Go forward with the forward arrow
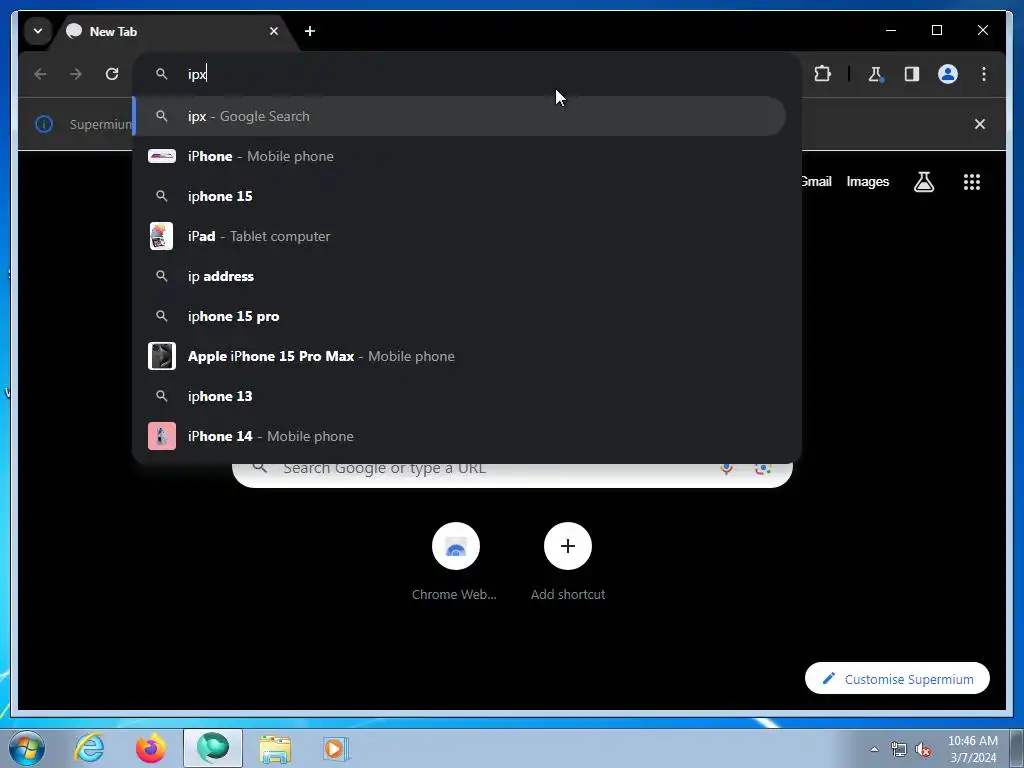1024x768 pixels. click(76, 74)
